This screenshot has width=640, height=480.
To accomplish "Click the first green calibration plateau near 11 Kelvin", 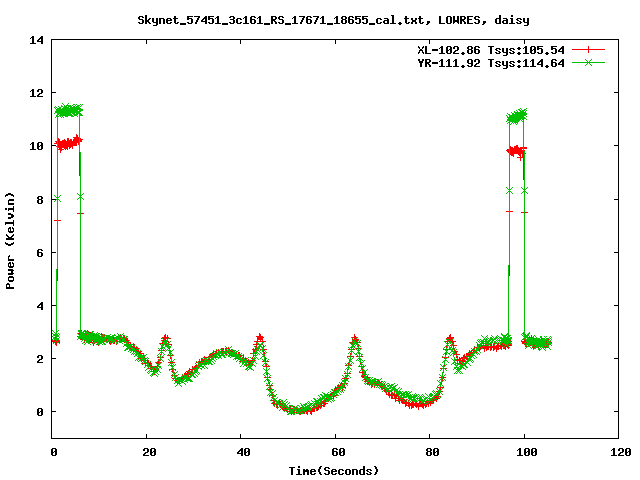I will (x=69, y=110).
